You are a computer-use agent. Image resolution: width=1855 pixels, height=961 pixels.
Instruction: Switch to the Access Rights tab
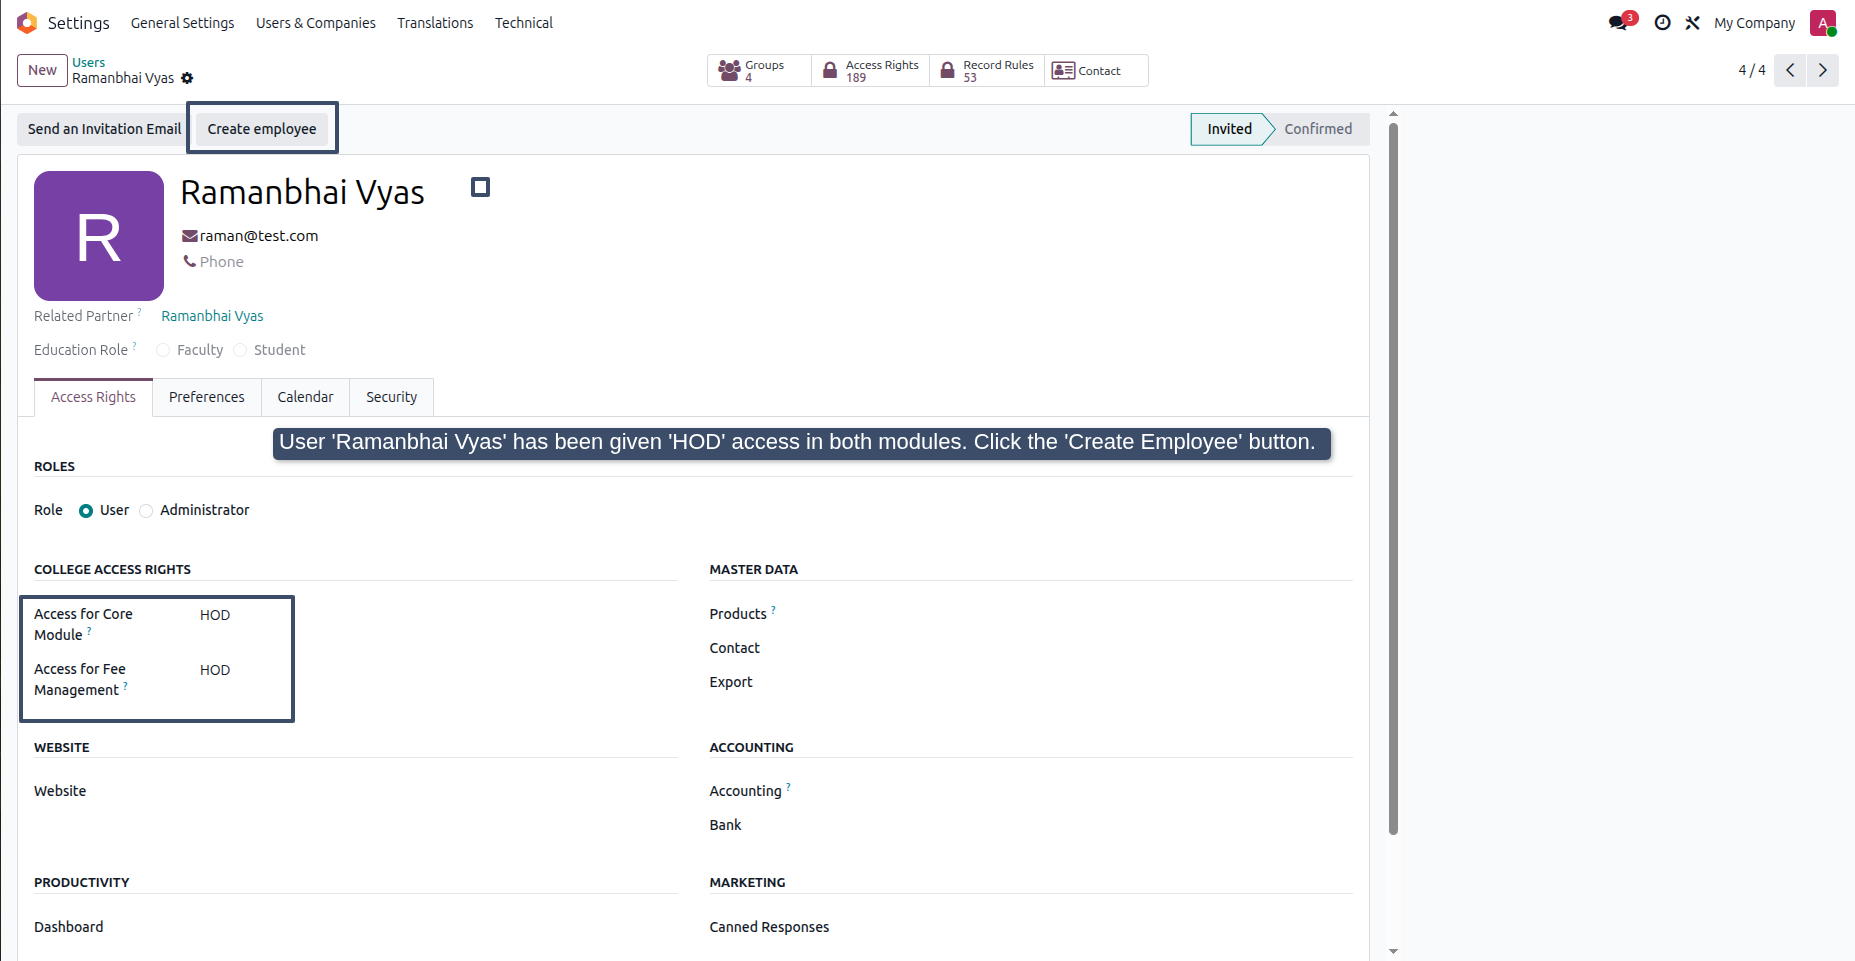[x=93, y=397]
